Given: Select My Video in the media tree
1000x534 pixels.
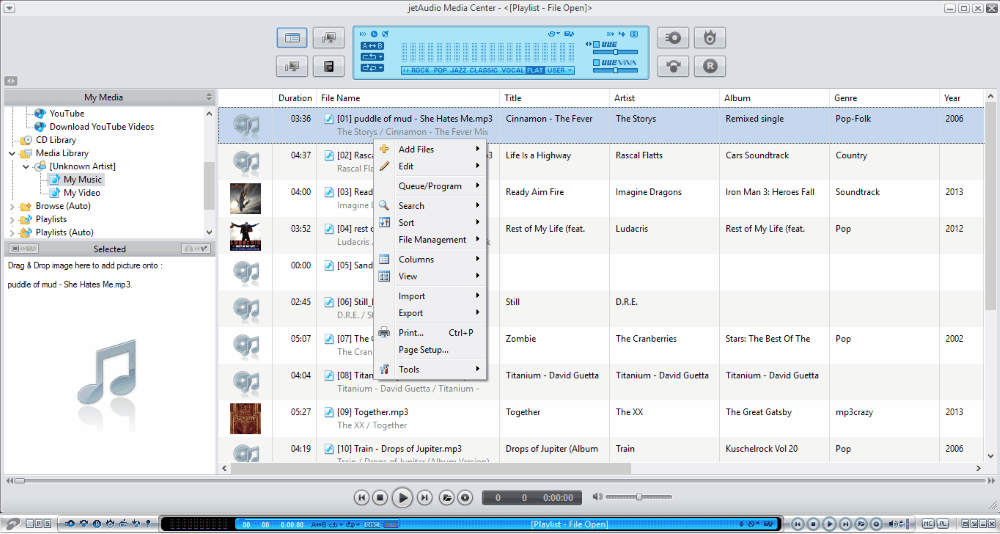Looking at the screenshot, I should pos(82,193).
